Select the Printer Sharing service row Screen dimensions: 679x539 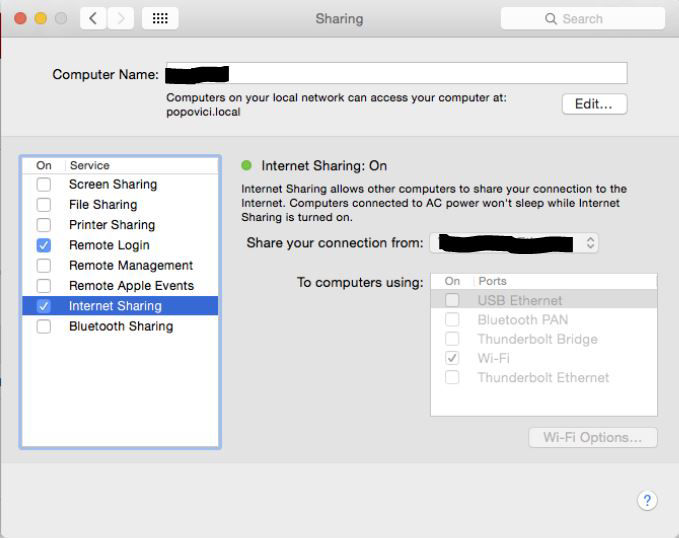pos(120,225)
